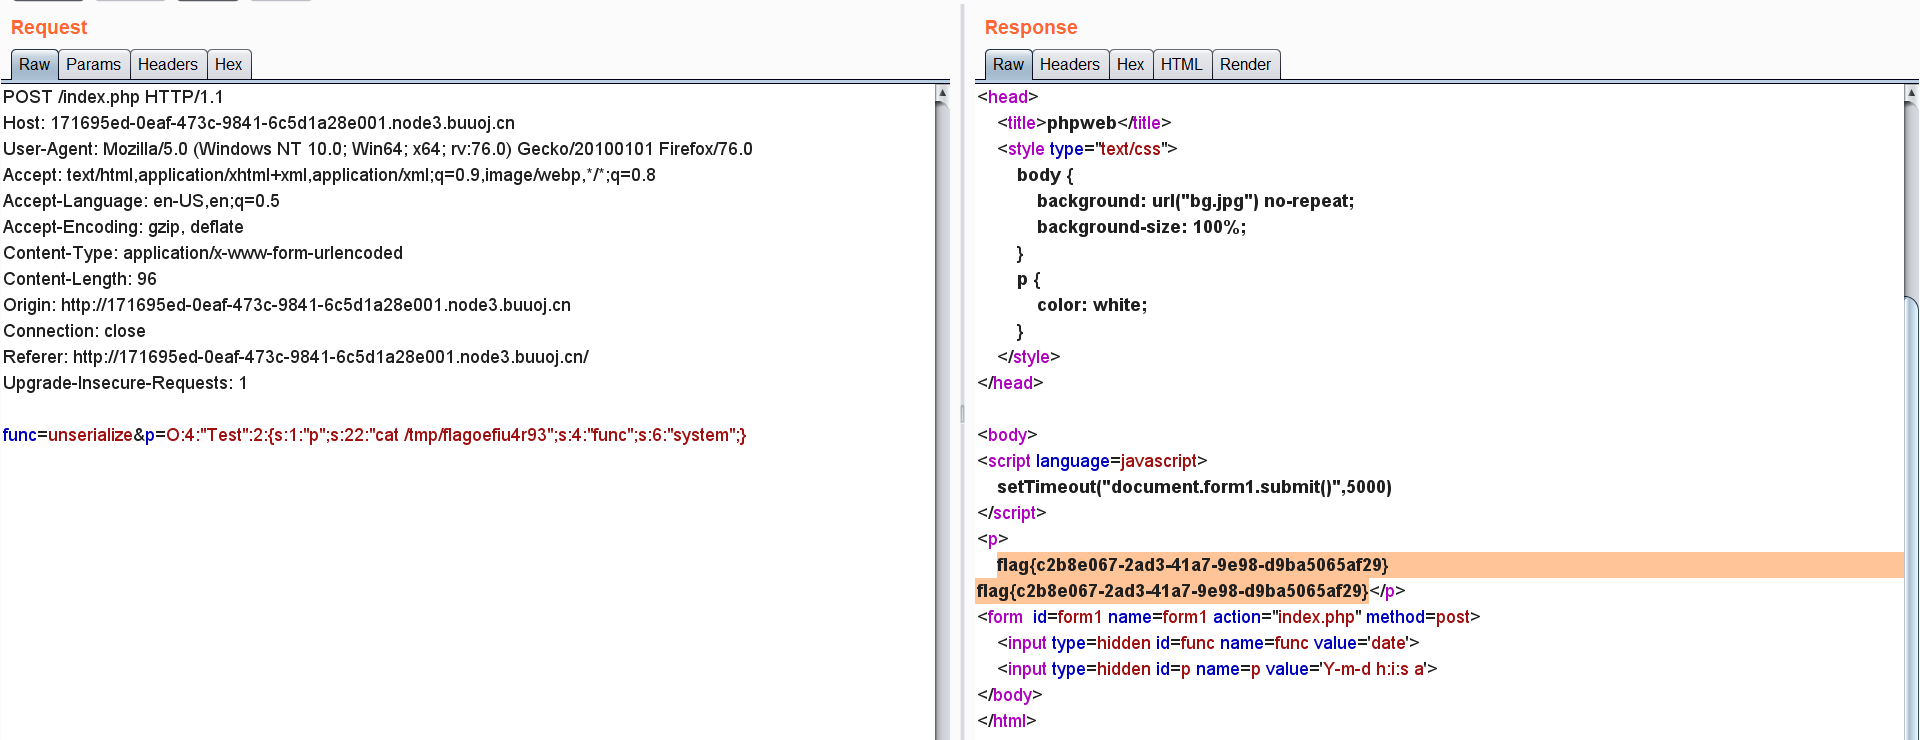Click the POST /index.php HTTP/1.1 line
This screenshot has height=740, width=1920.
[113, 97]
